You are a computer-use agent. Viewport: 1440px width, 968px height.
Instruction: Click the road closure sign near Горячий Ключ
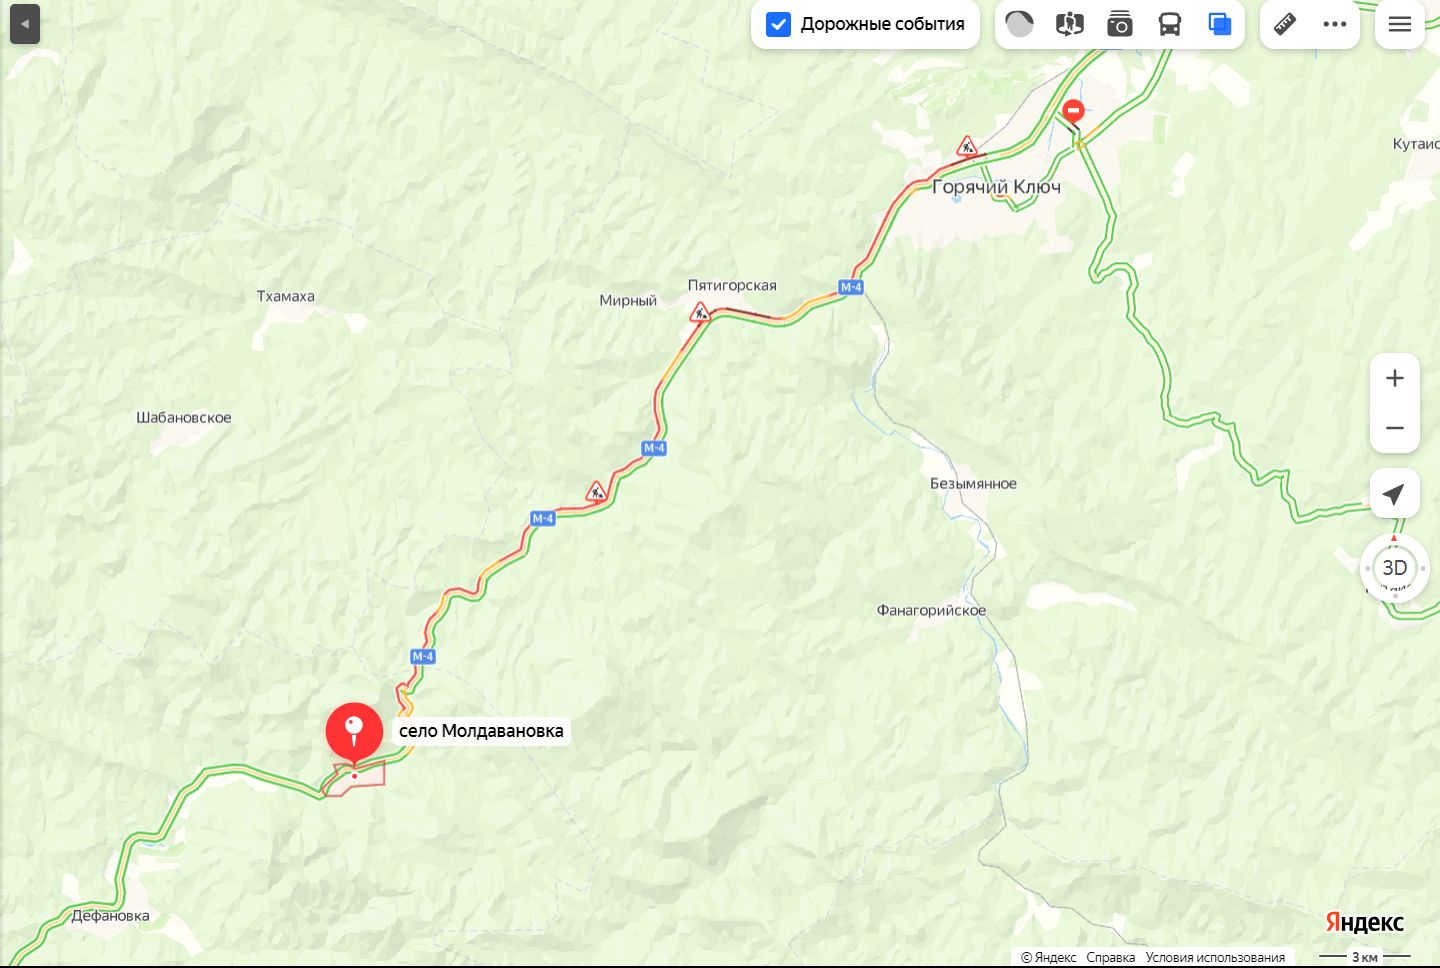point(1074,110)
